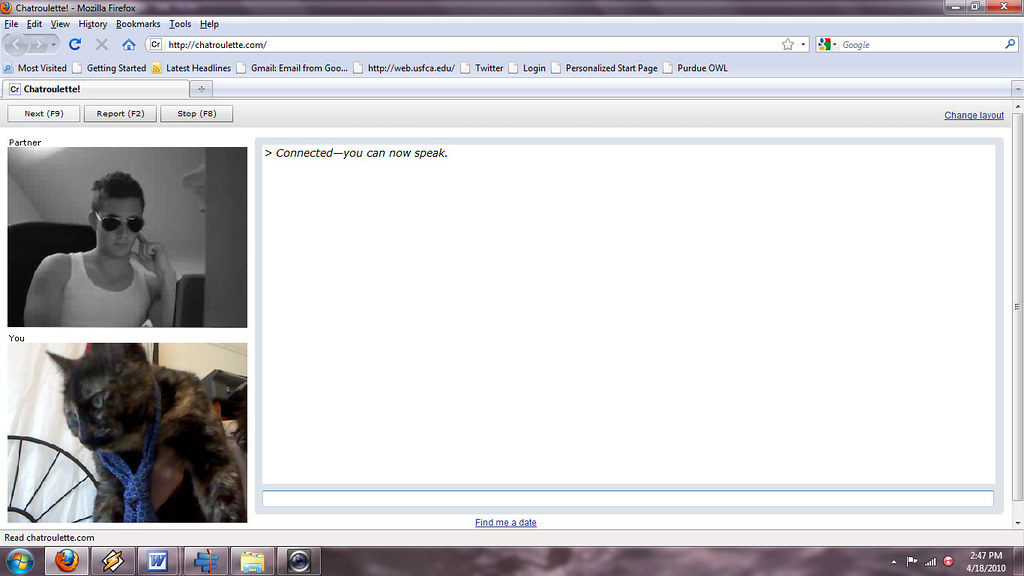The height and width of the screenshot is (576, 1024).
Task: Open the blue puzzle app in taskbar
Action: 206,561
